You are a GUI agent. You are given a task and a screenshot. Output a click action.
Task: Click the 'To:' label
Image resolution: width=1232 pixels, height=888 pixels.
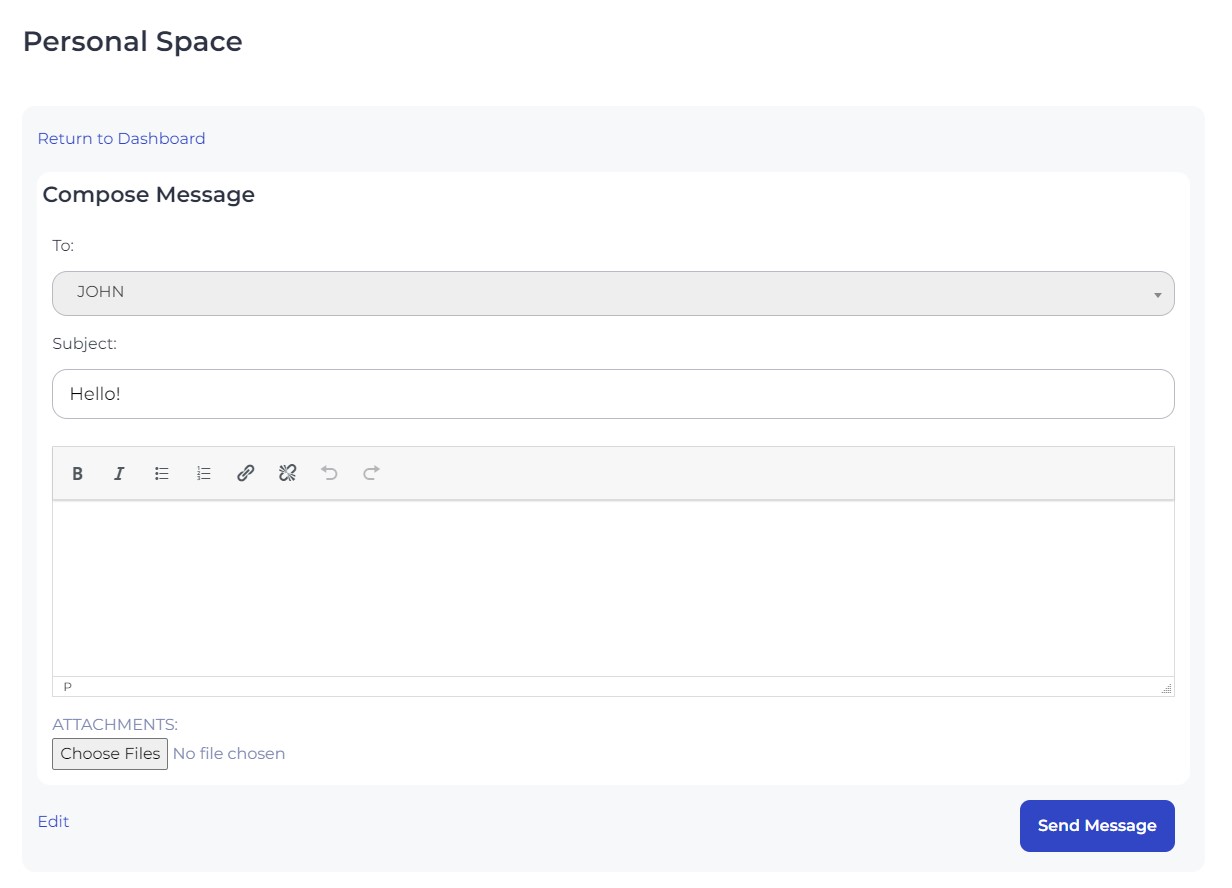[63, 246]
